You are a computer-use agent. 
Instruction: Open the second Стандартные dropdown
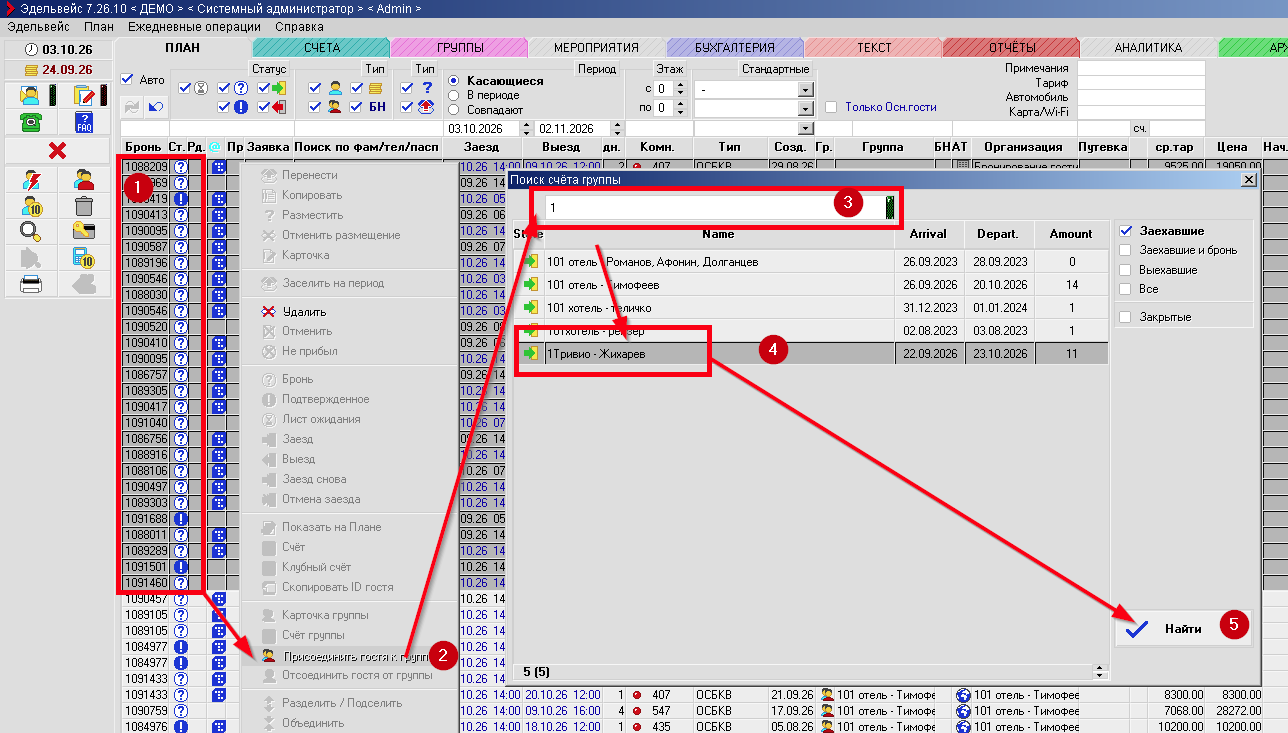805,109
